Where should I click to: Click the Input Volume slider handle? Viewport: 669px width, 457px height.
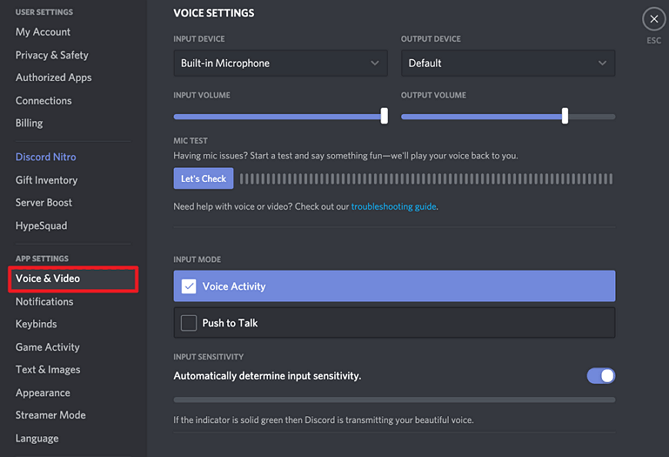point(384,116)
